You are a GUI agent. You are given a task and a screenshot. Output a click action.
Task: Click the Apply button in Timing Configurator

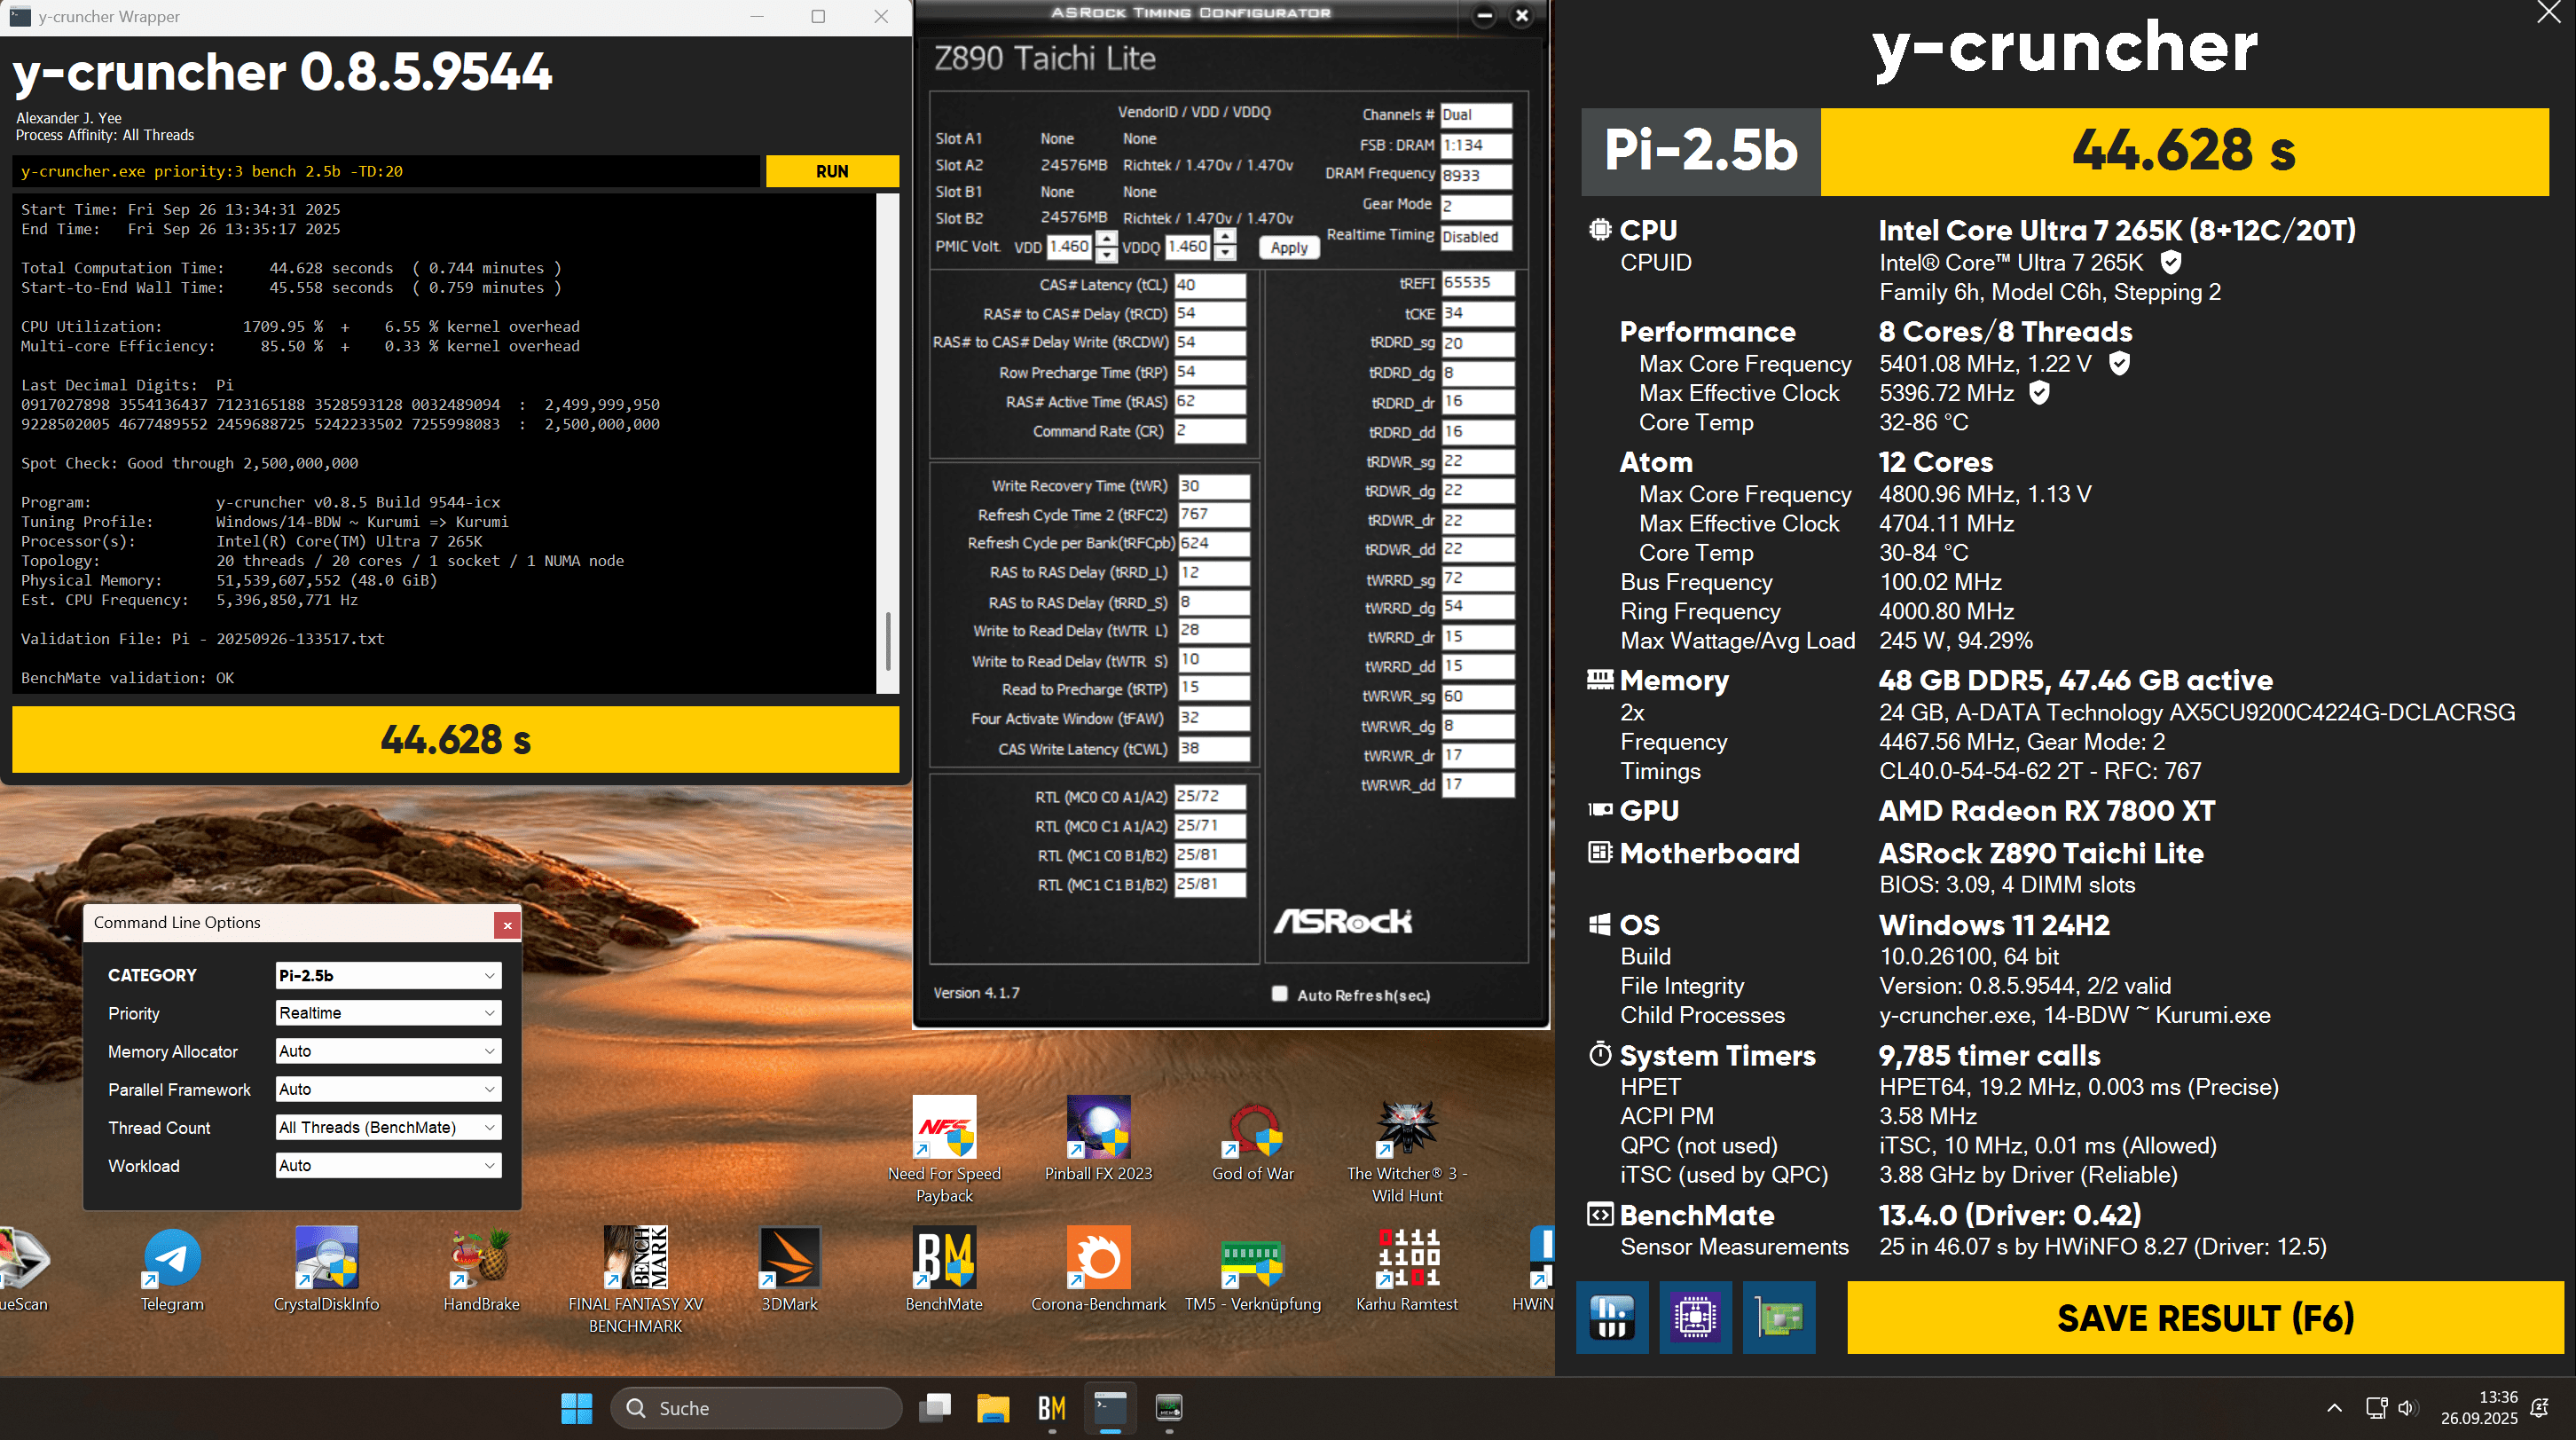click(1289, 248)
